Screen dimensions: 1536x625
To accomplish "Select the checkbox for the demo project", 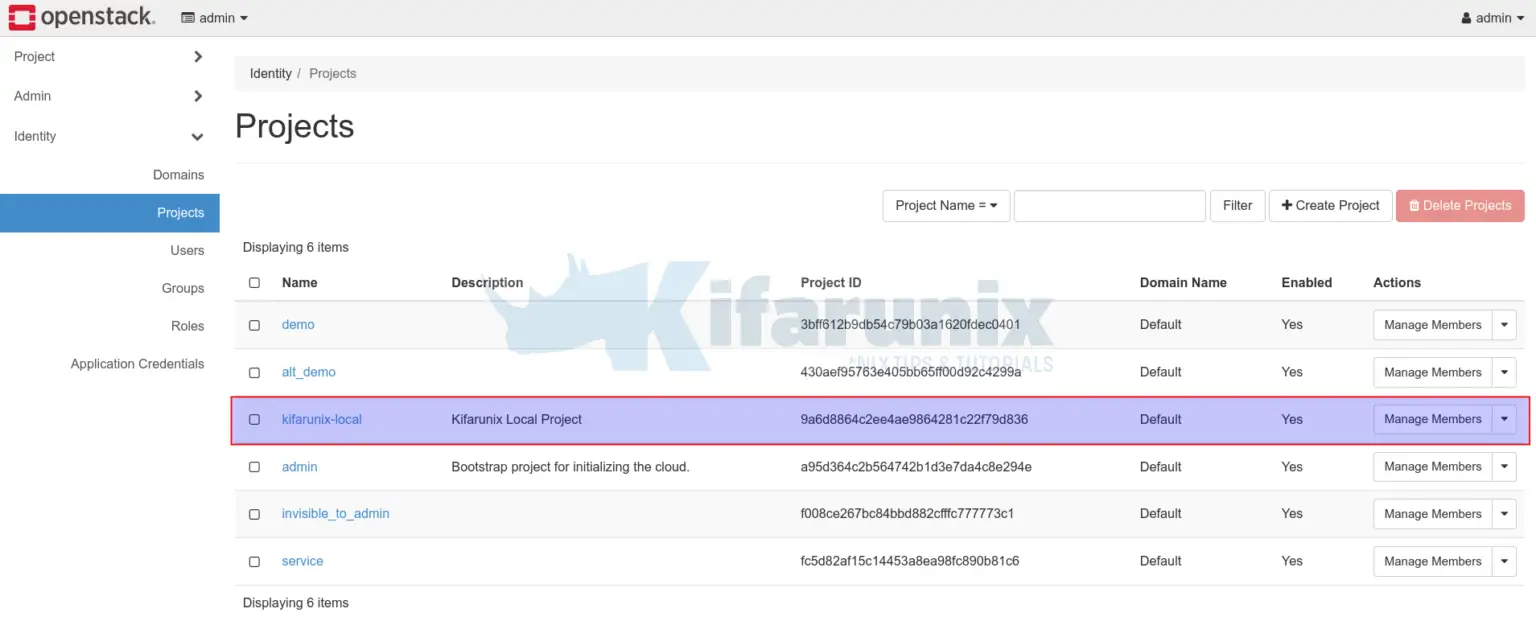I will point(254,324).
